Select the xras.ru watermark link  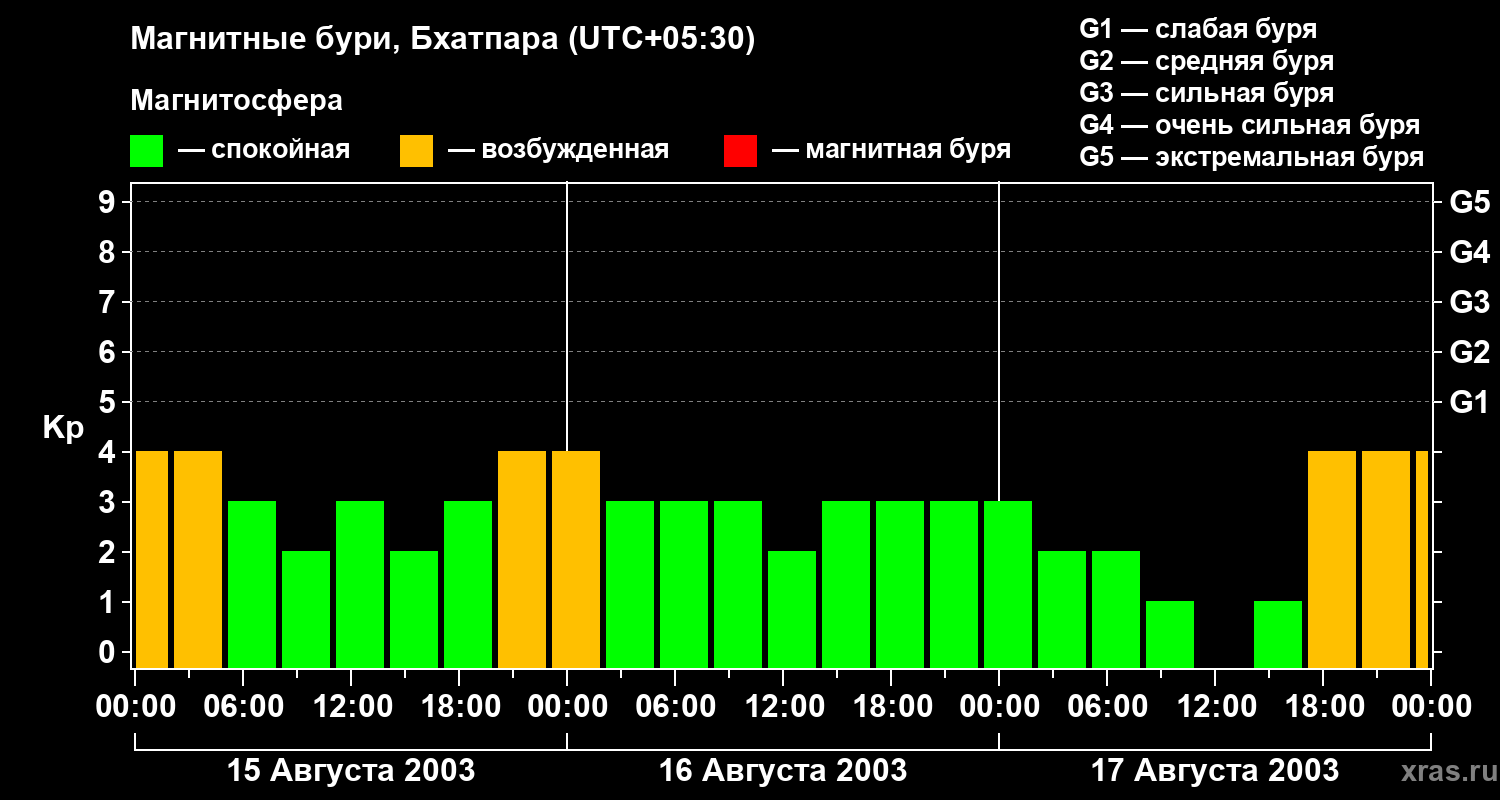(1443, 771)
